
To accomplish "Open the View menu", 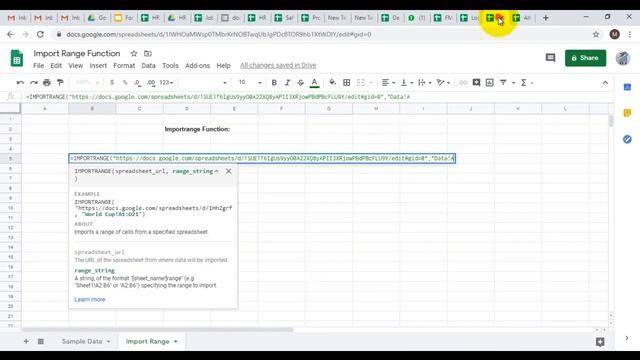I will point(76,65).
